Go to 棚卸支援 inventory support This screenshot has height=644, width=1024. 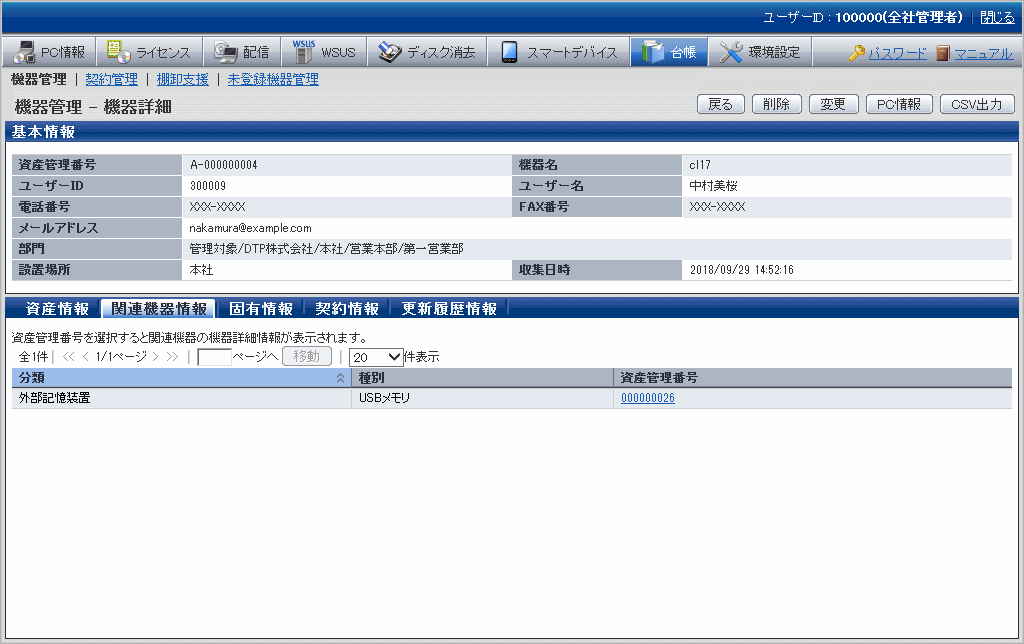(x=182, y=79)
